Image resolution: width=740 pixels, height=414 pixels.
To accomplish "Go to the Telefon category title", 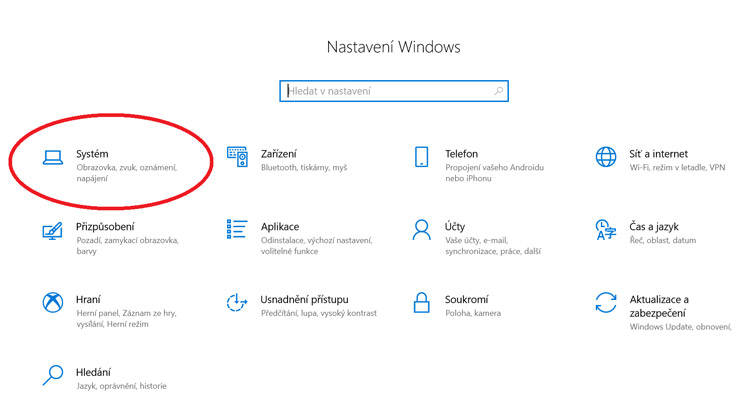I will click(x=462, y=154).
